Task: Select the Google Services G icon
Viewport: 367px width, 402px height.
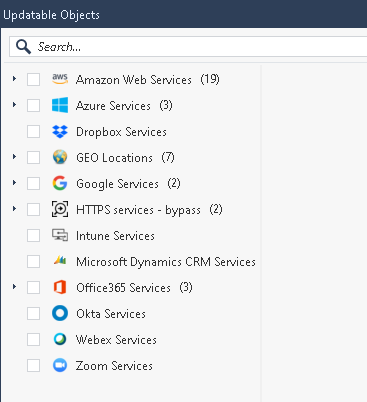Action: click(x=60, y=183)
